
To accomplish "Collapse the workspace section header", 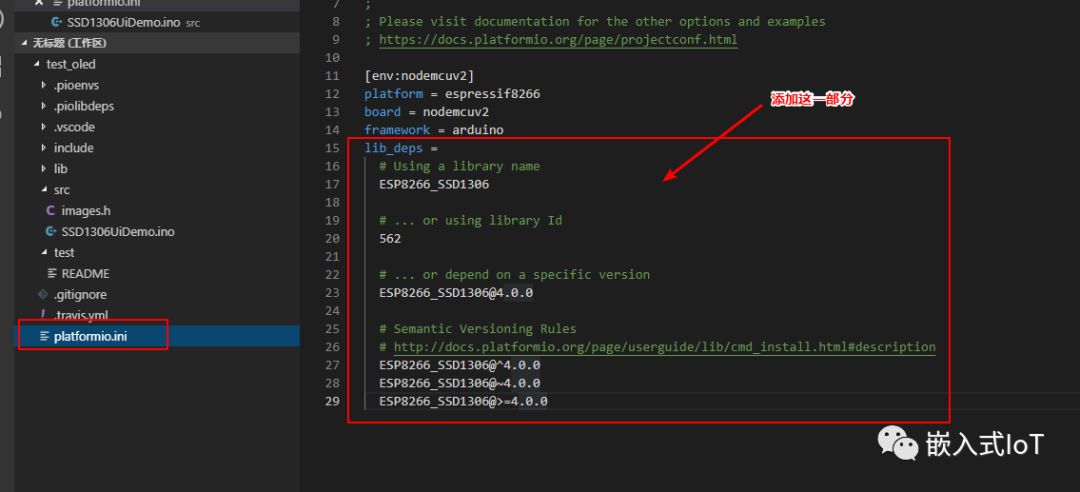I will [x=25, y=43].
